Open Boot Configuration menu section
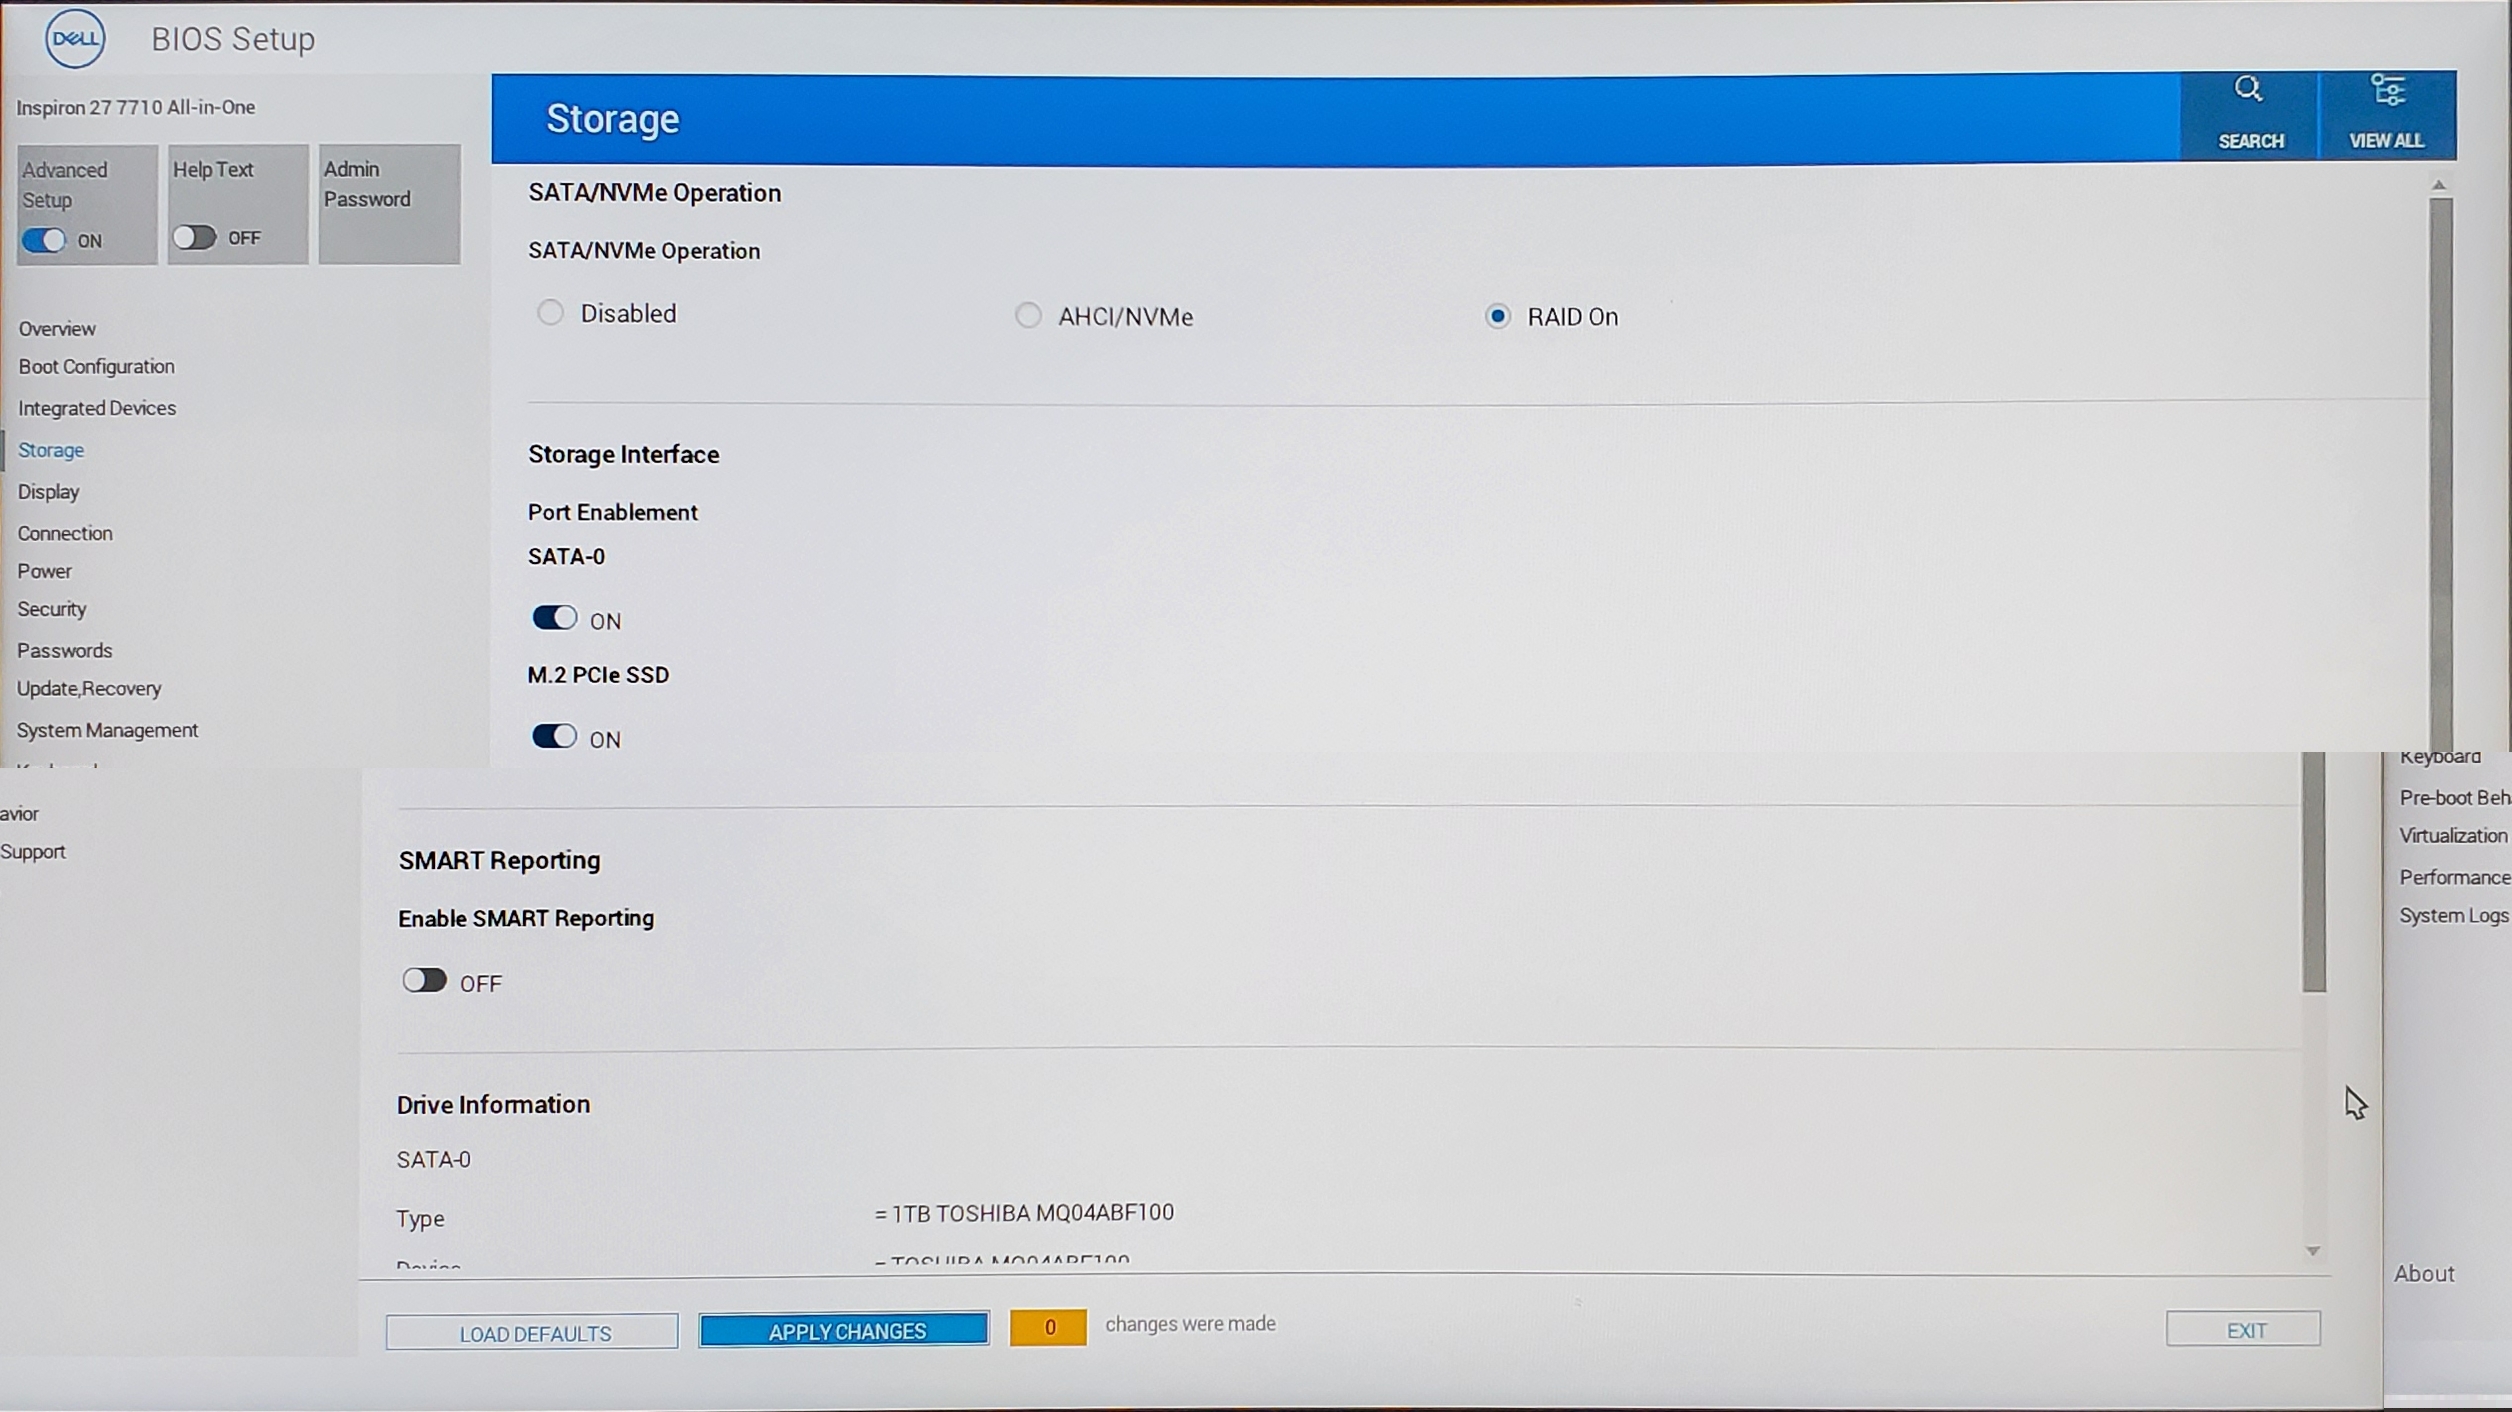Screen dimensions: 2512x1412 96,367
